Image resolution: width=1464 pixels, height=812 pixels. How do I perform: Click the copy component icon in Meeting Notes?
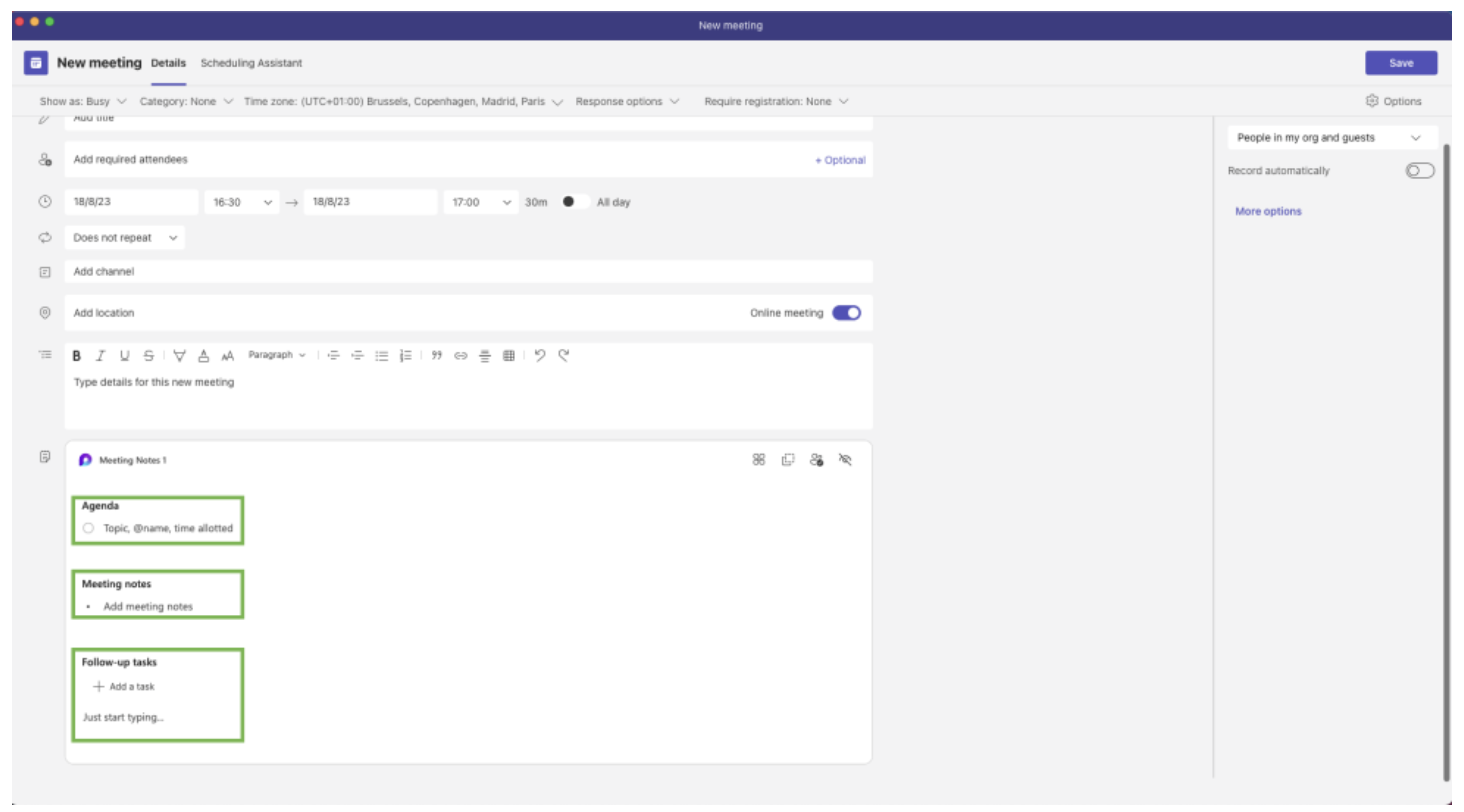(x=788, y=460)
